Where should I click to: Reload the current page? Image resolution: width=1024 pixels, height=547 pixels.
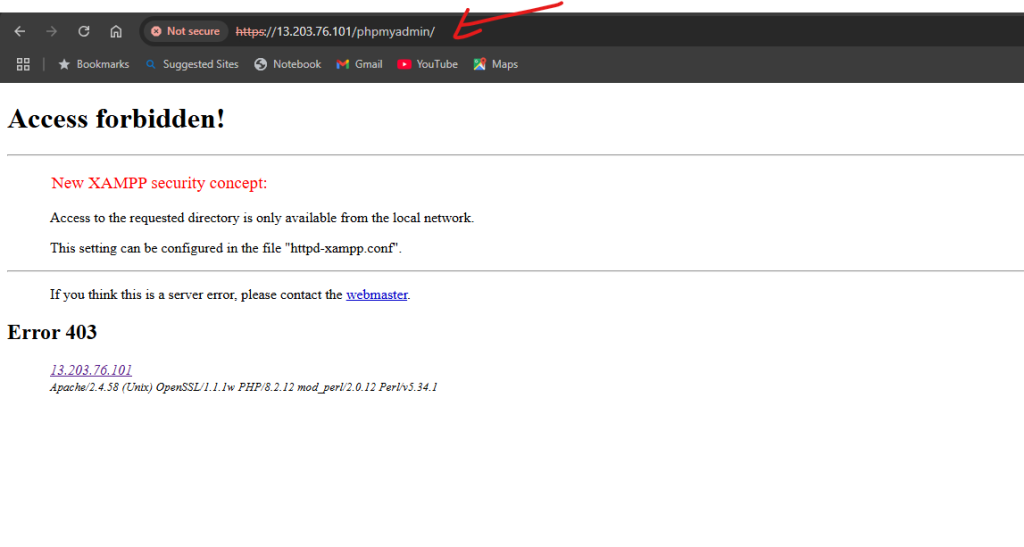pyautogui.click(x=84, y=31)
